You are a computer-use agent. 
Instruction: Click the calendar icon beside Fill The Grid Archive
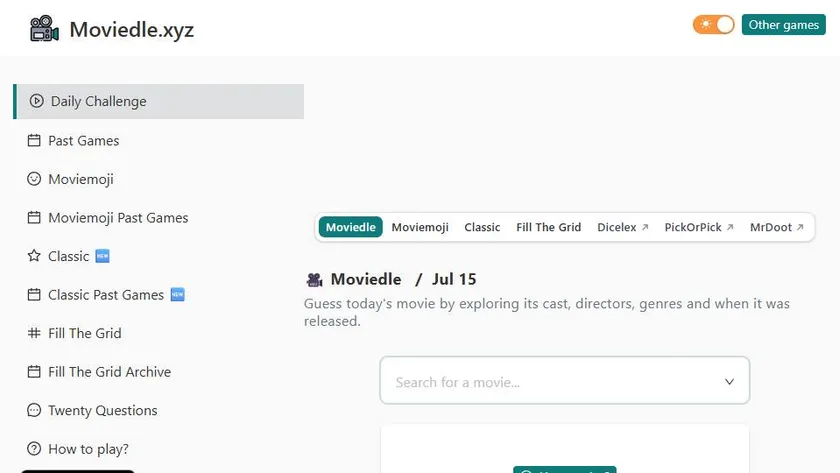point(34,372)
